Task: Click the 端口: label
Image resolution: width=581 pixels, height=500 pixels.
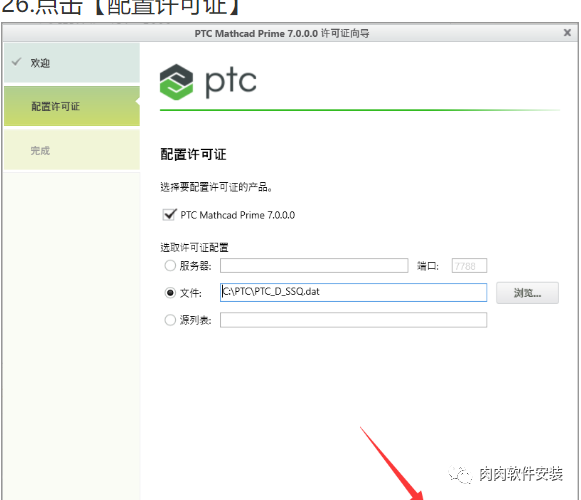Action: 428,266
